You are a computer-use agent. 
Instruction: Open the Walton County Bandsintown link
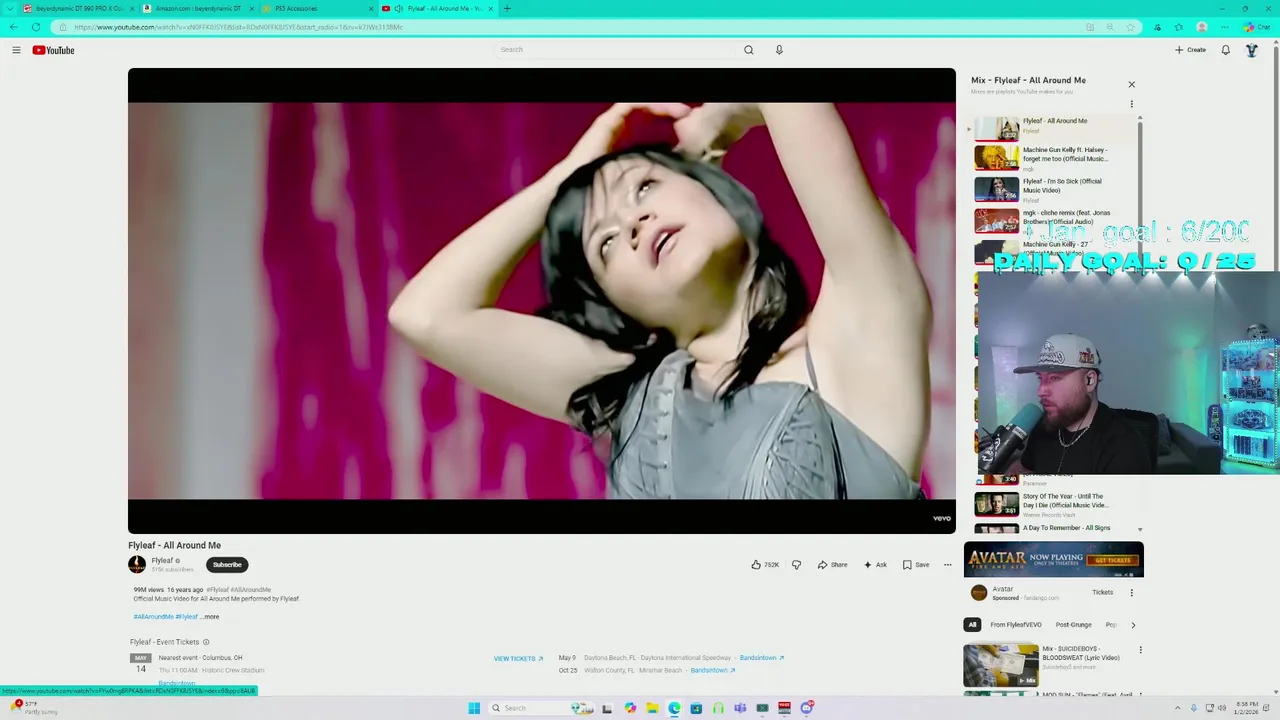[712, 670]
